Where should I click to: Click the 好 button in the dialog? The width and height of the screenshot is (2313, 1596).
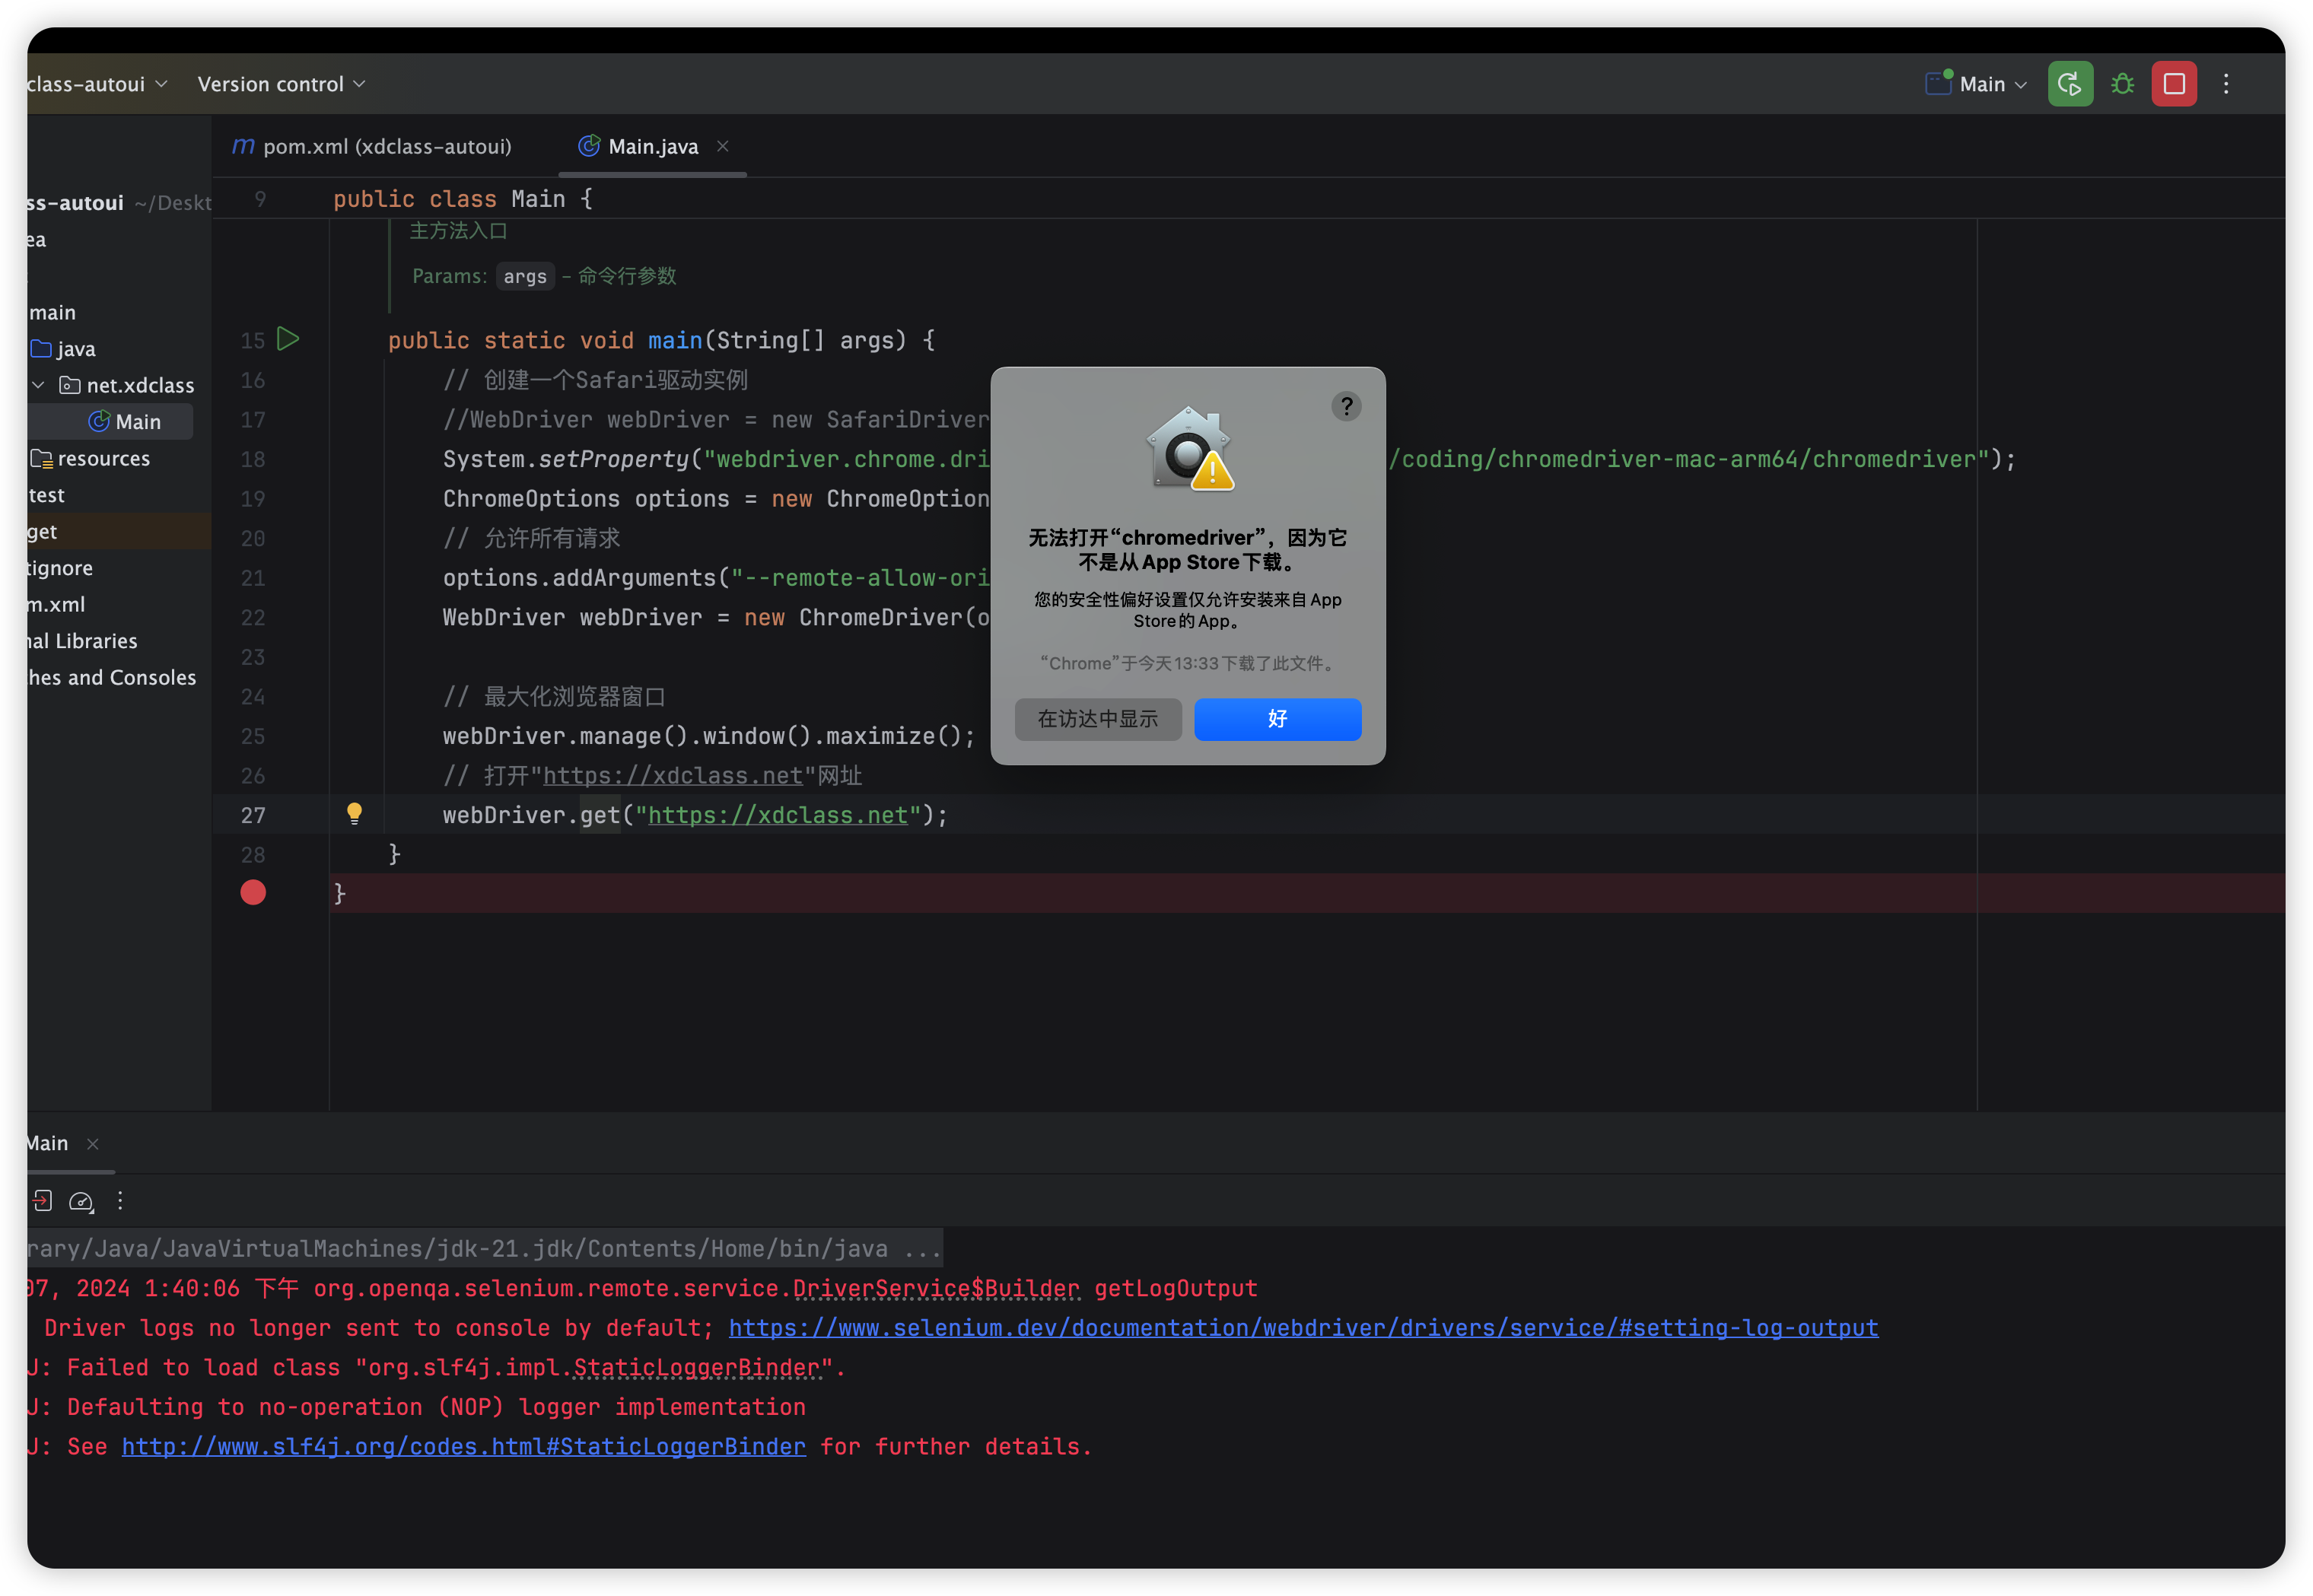(x=1277, y=718)
